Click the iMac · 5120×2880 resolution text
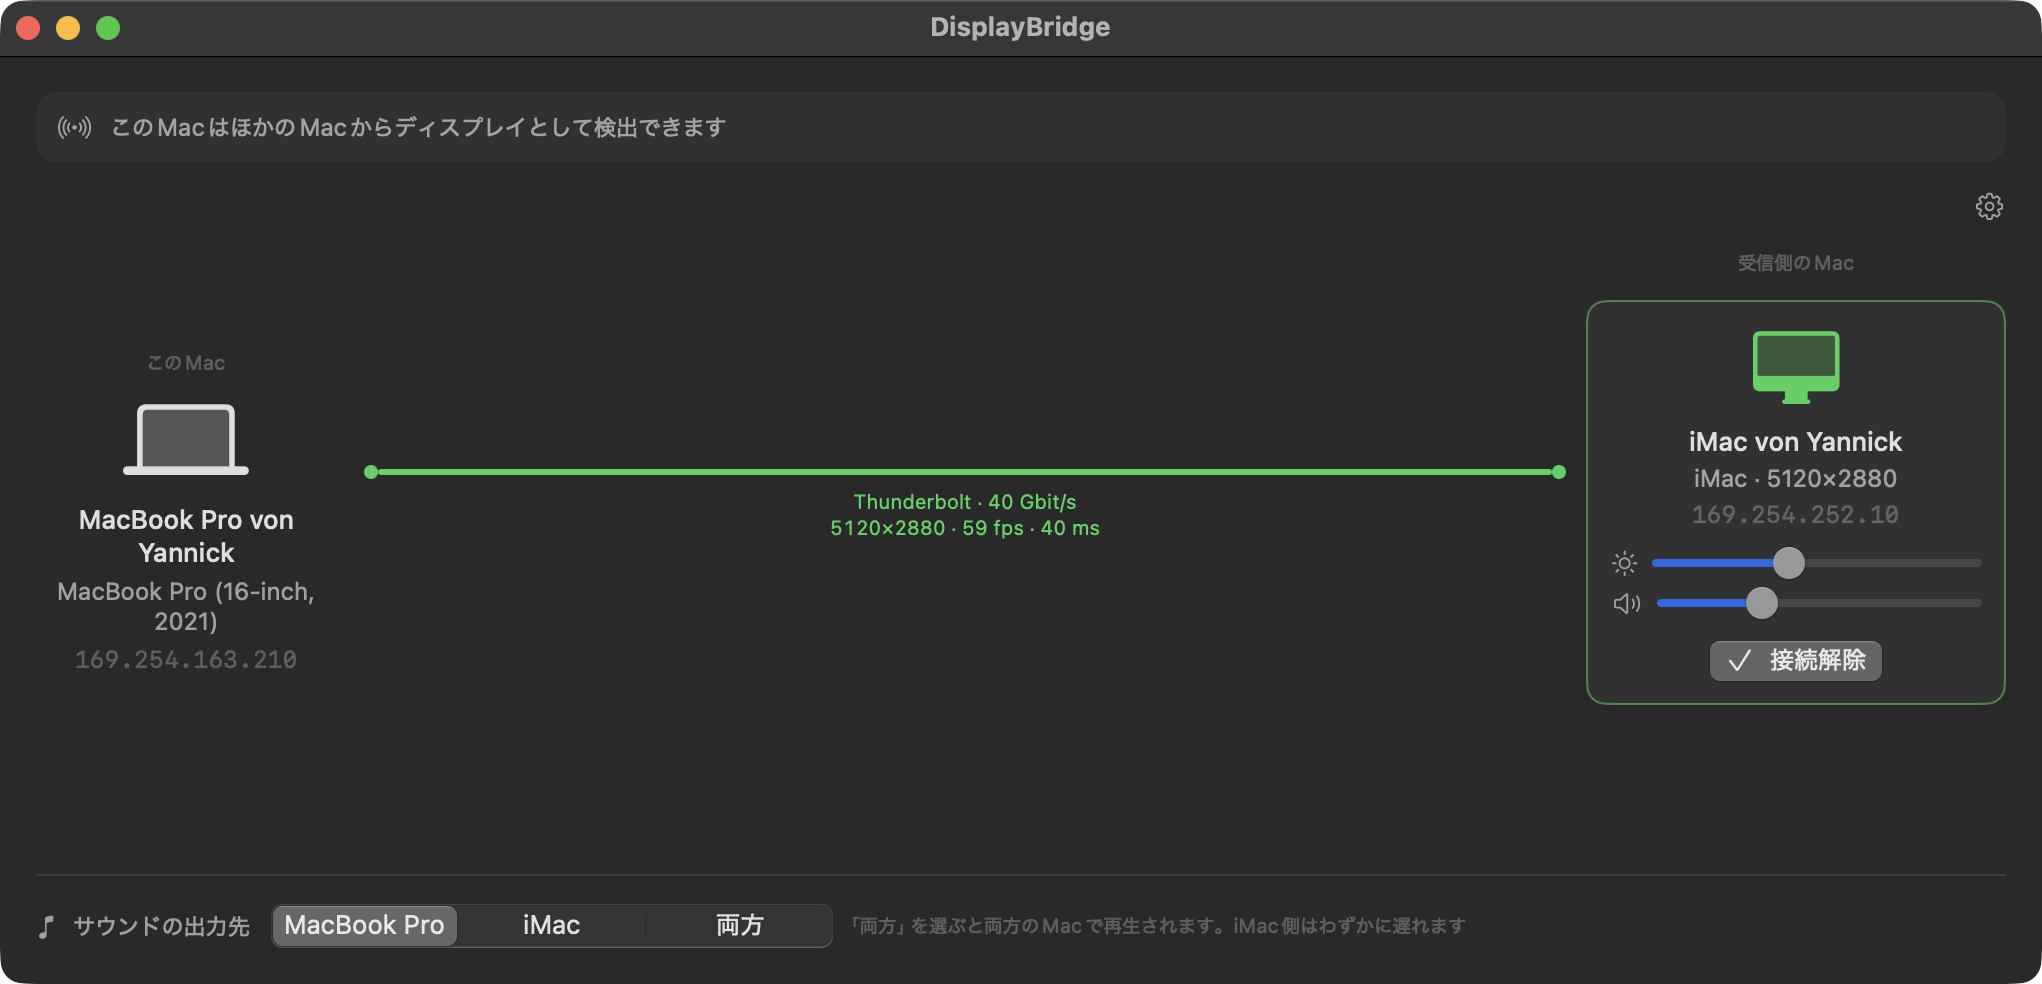2042x984 pixels. (x=1795, y=479)
